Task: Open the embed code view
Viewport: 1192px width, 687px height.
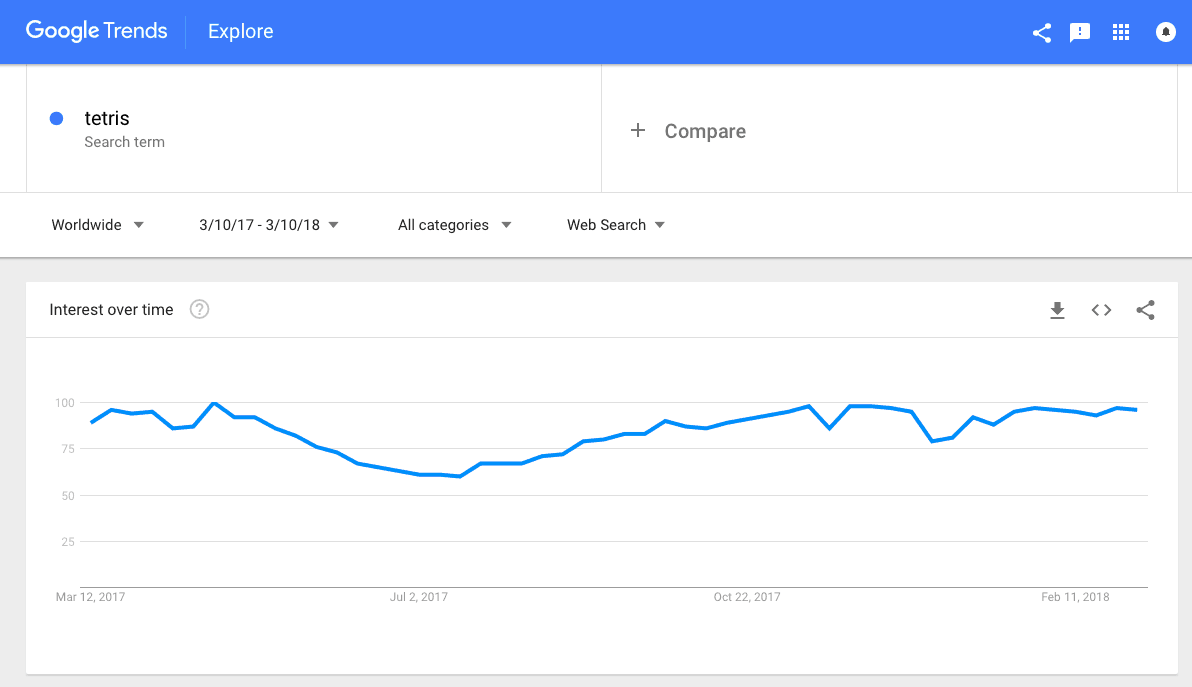Action: [x=1101, y=310]
